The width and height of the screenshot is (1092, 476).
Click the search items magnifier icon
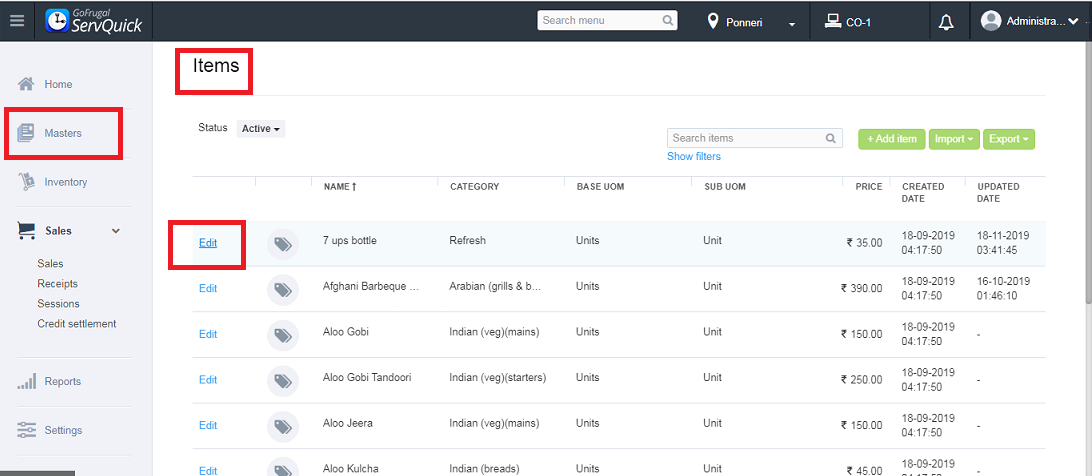tap(831, 138)
